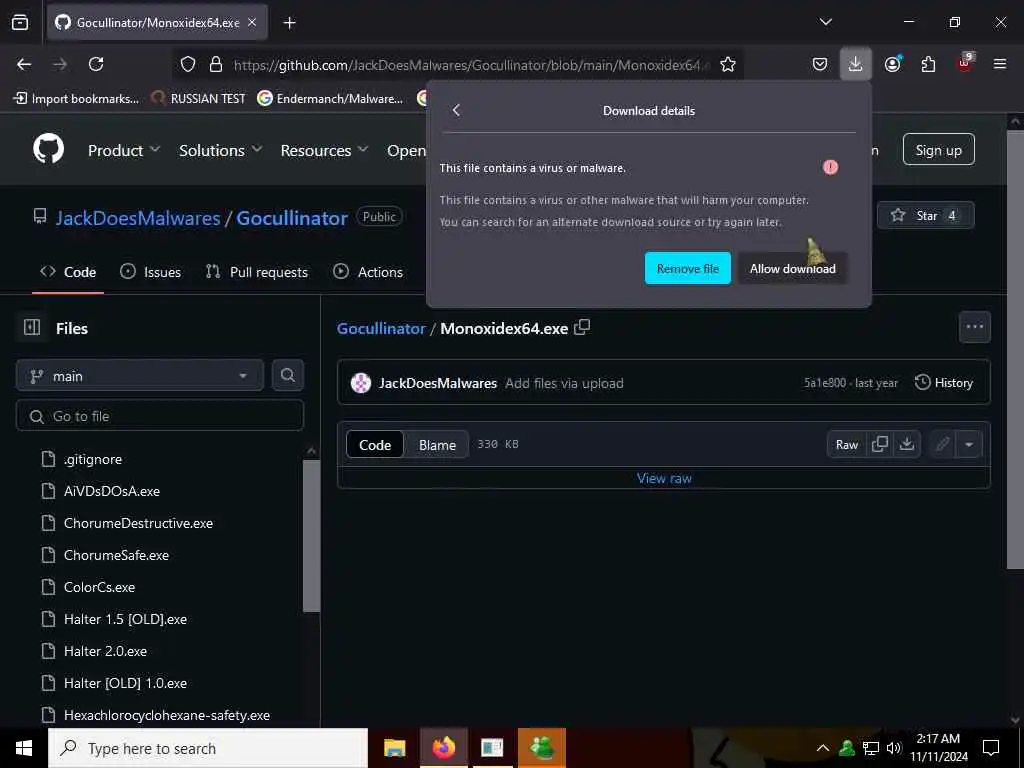This screenshot has width=1024, height=768.
Task: Click the GitHub Octocat logo
Action: pos(49,150)
